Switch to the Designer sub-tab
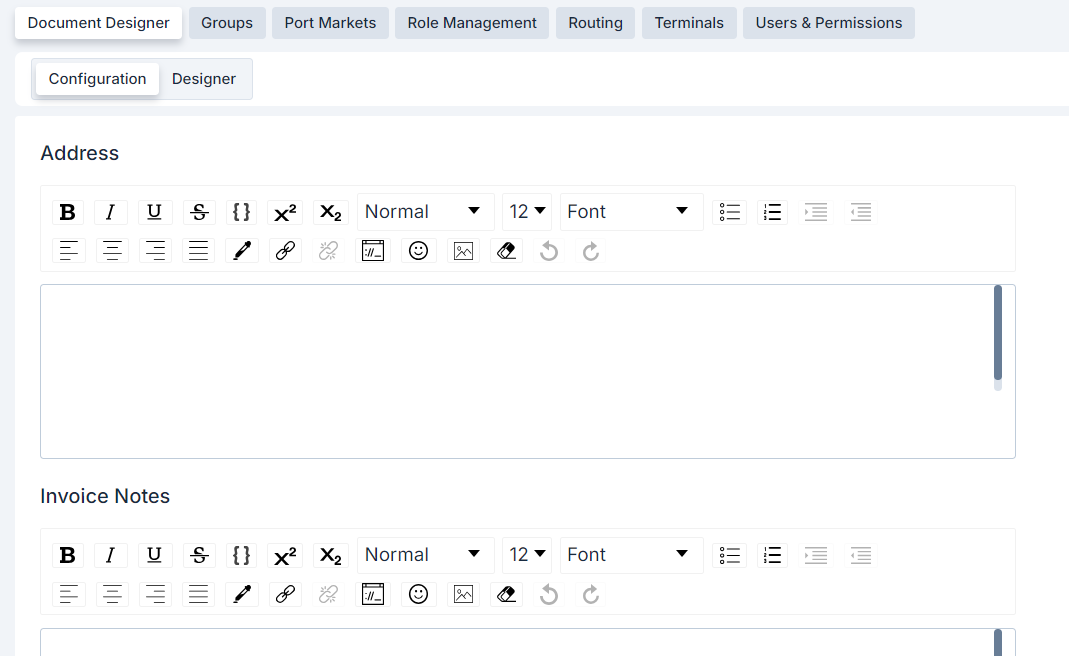 (x=204, y=79)
